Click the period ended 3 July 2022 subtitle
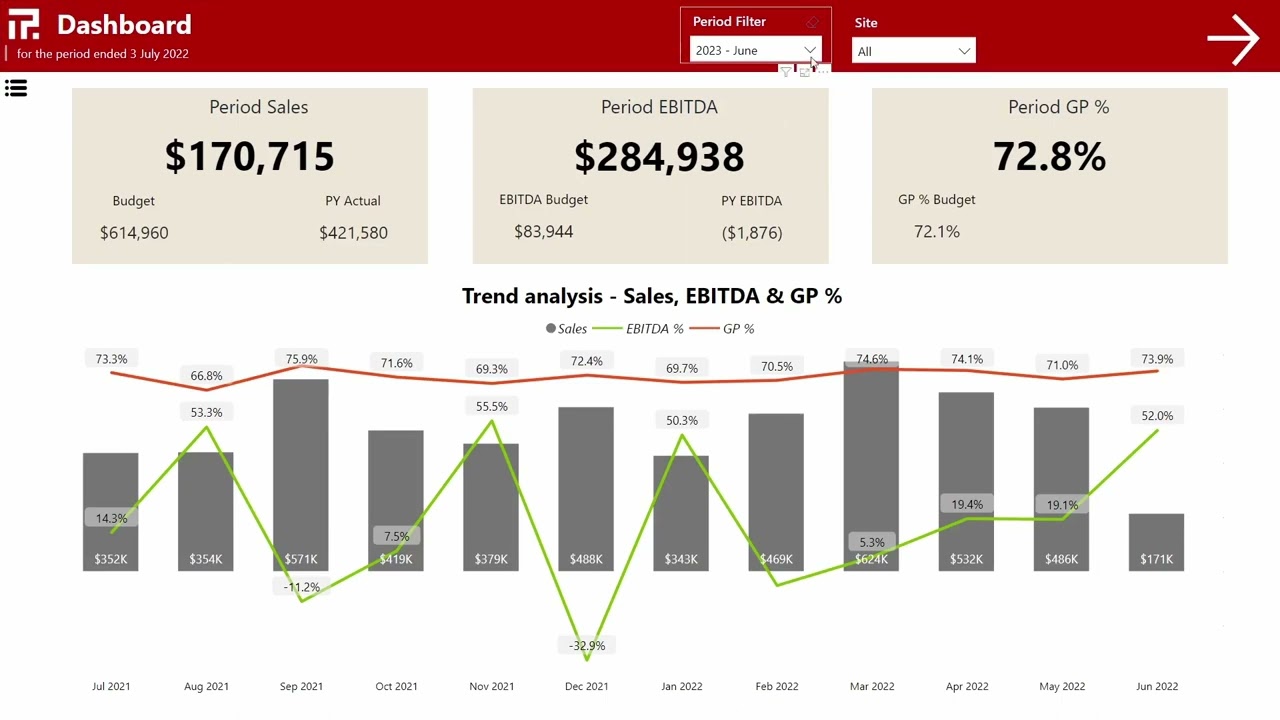 click(103, 54)
